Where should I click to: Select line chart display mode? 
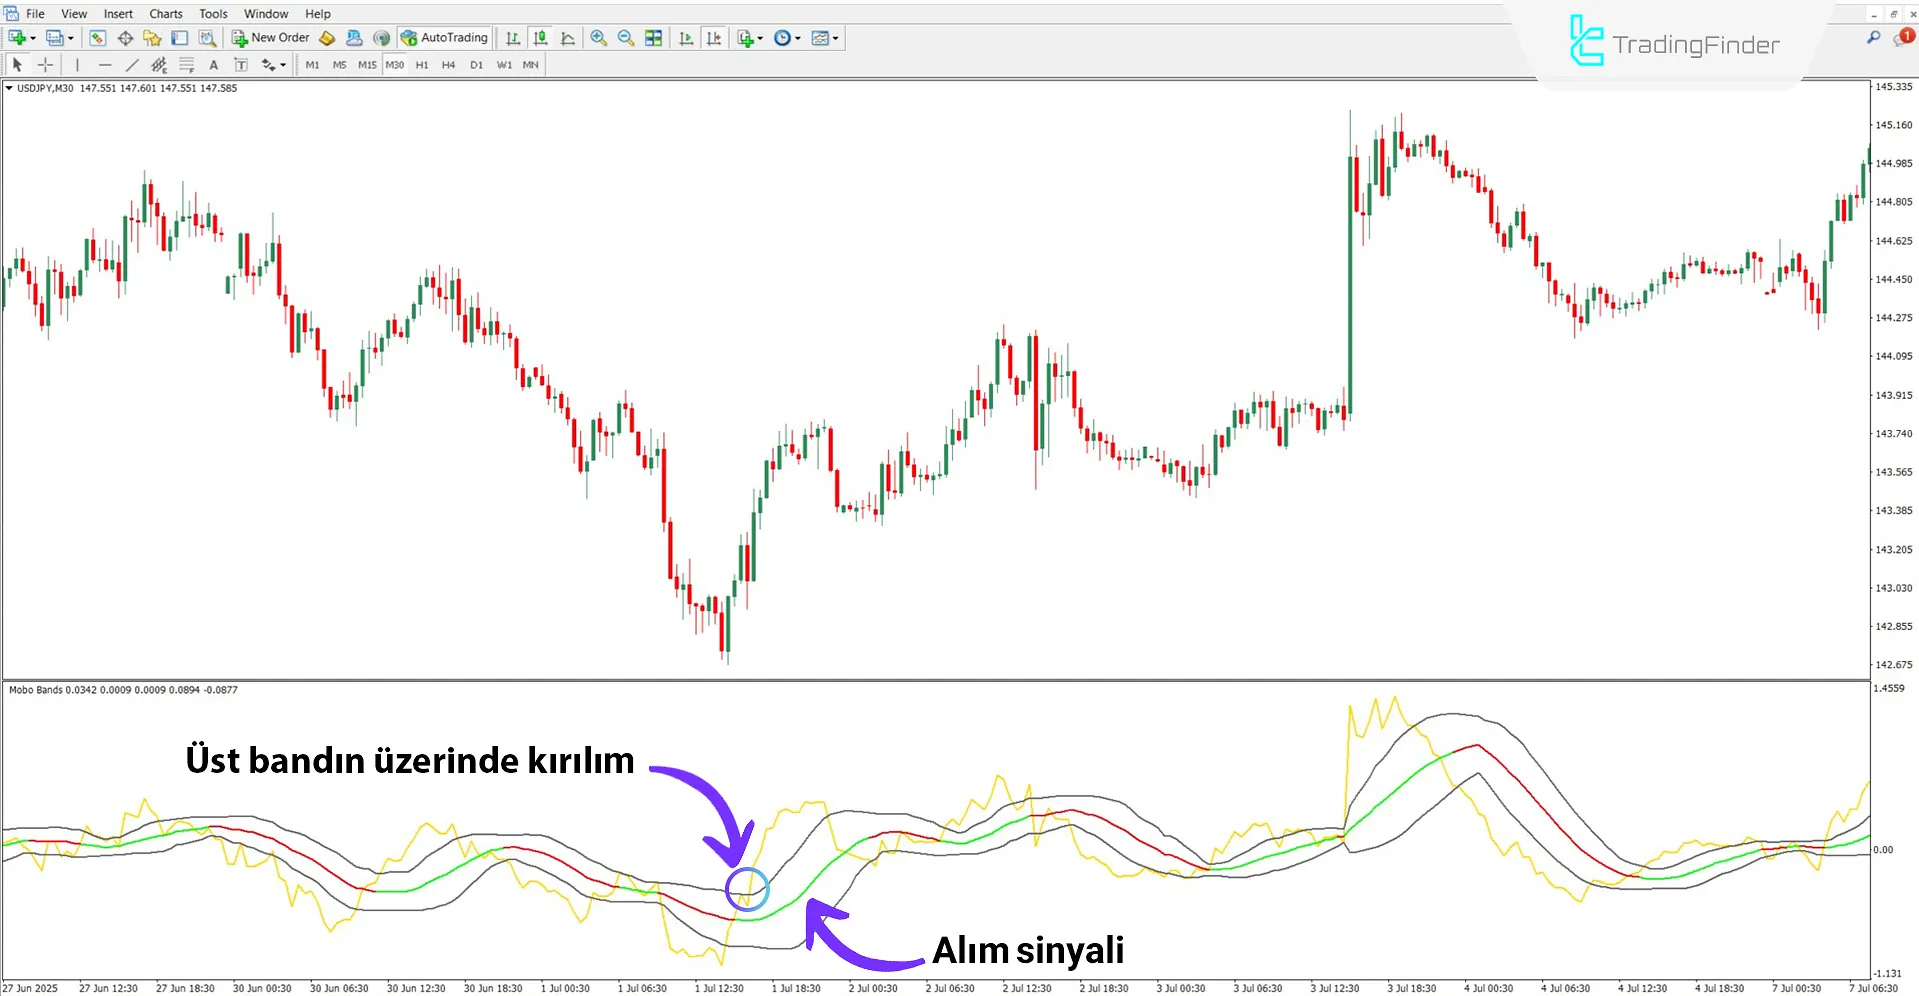coord(567,37)
